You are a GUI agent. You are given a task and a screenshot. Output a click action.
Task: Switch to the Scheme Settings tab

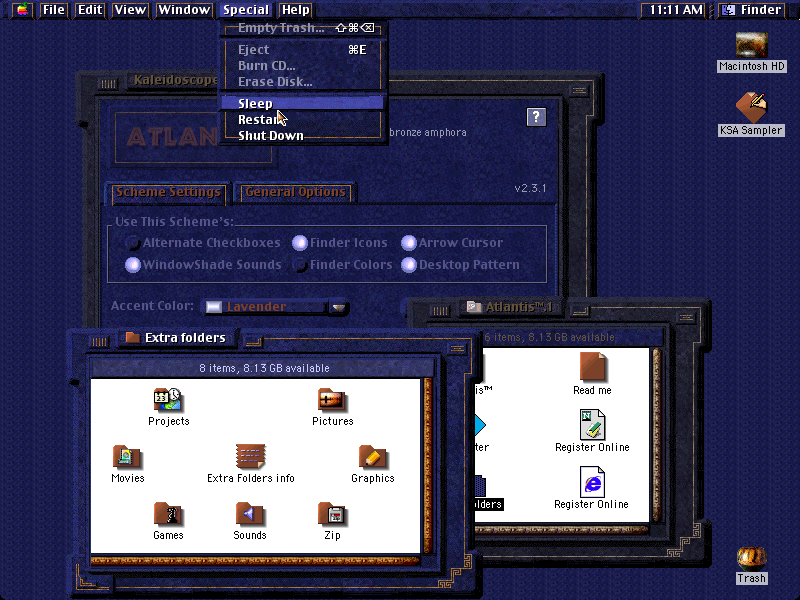(x=168, y=192)
